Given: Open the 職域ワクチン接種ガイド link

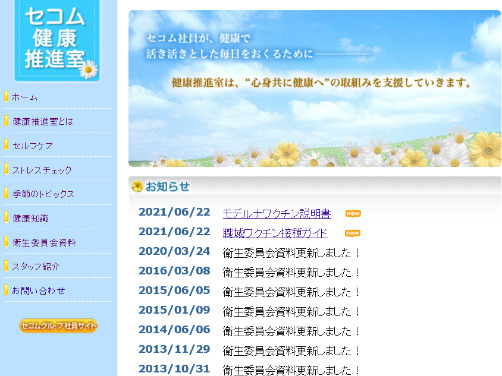Looking at the screenshot, I should [x=275, y=233].
